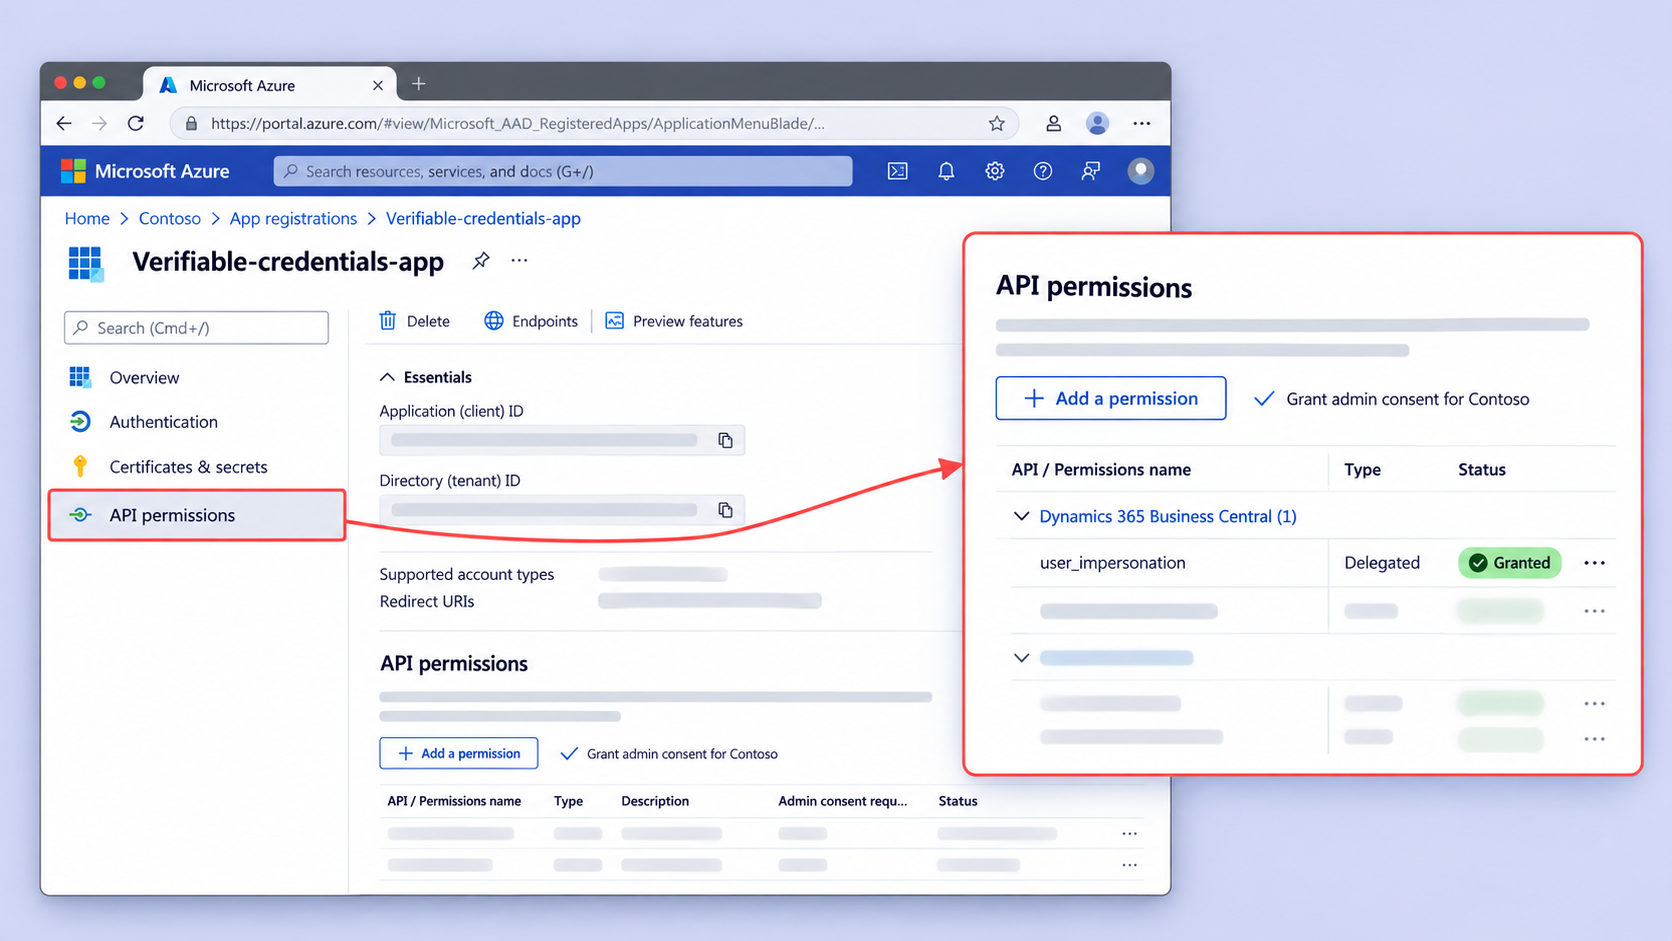Screen dimensions: 1672x941
Task: Click Add a permission in the callout panel
Action: (x=1110, y=398)
